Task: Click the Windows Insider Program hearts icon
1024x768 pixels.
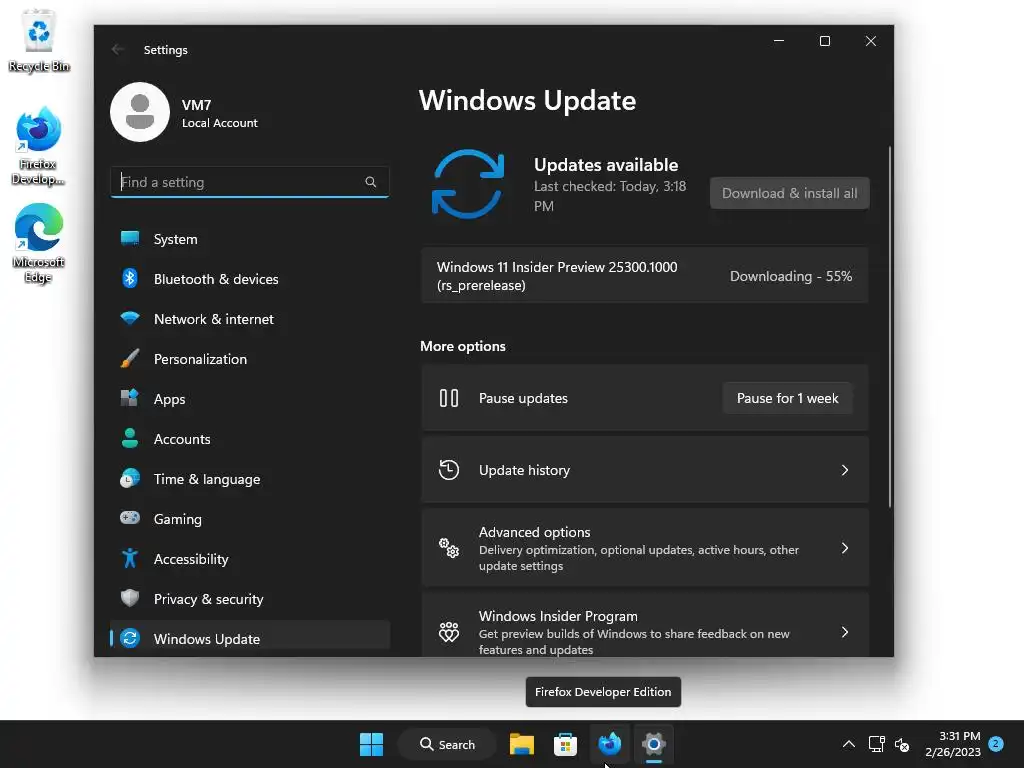Action: 449,632
